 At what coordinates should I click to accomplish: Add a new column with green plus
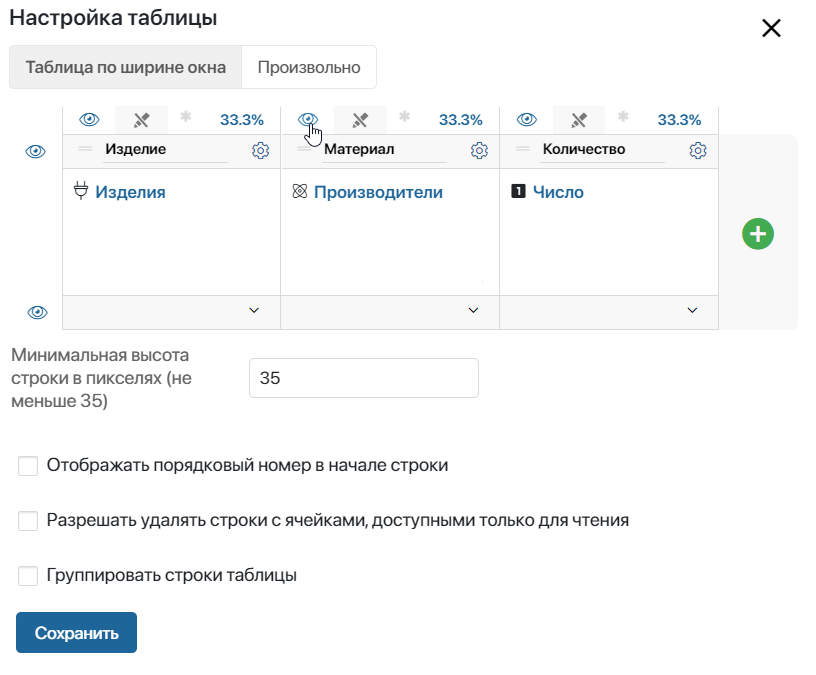(758, 234)
